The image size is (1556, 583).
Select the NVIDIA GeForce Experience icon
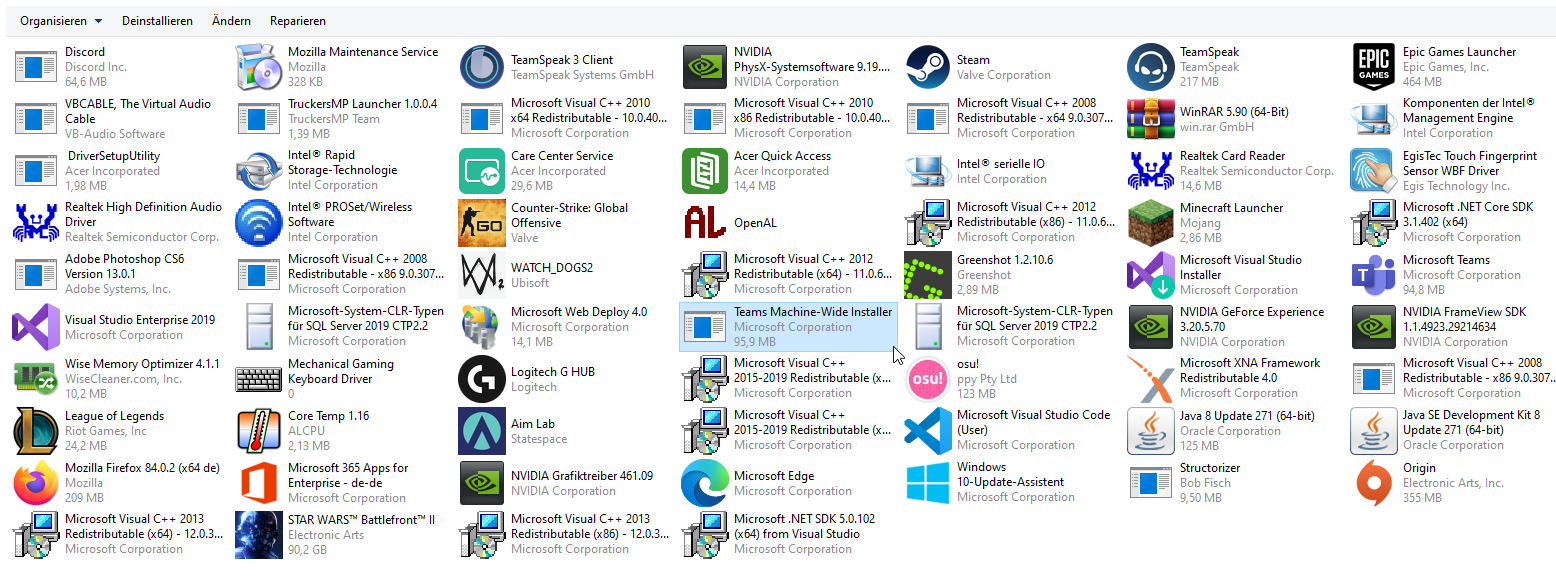click(1151, 327)
